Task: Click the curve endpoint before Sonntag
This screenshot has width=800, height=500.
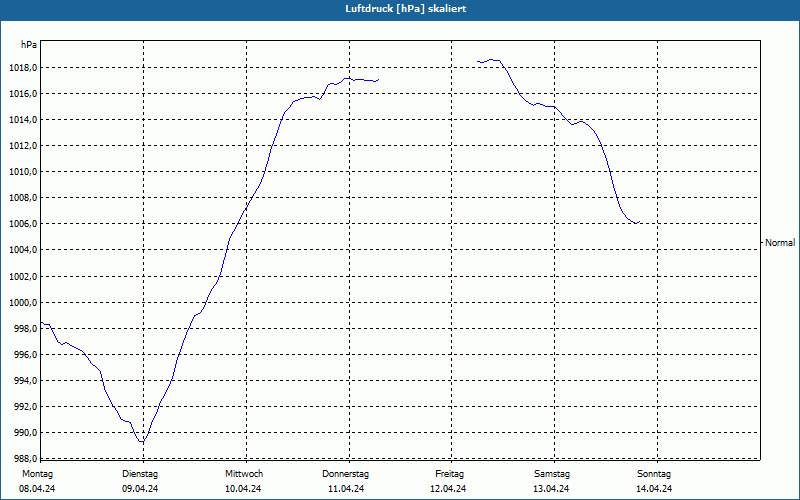Action: point(639,222)
